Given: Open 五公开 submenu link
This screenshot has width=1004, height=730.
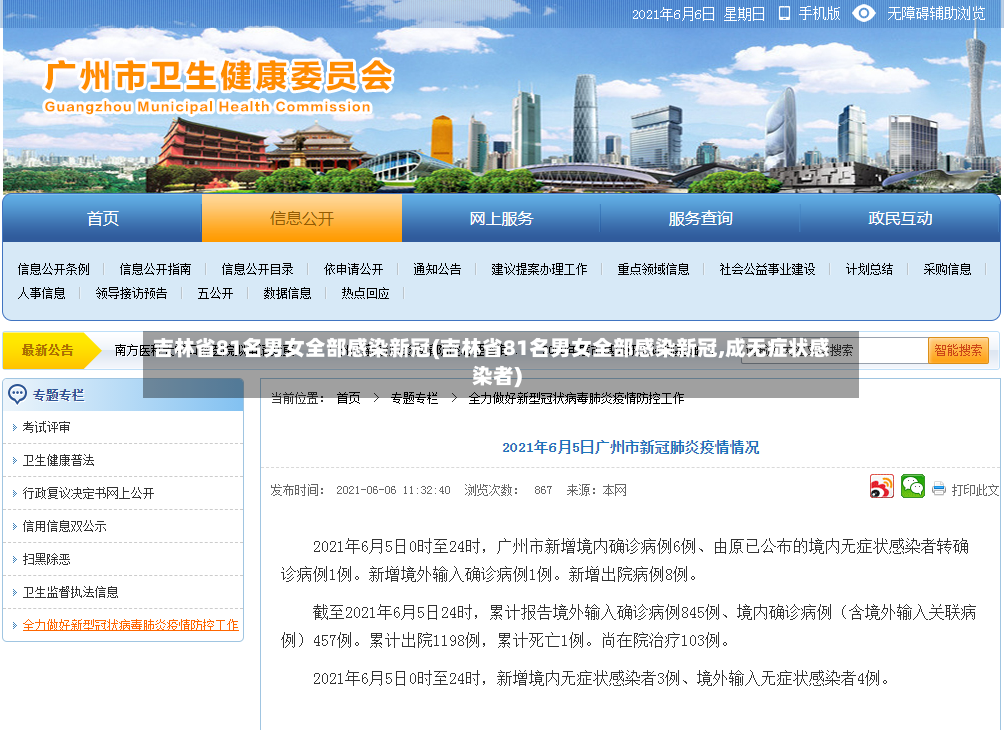Looking at the screenshot, I should pos(215,293).
